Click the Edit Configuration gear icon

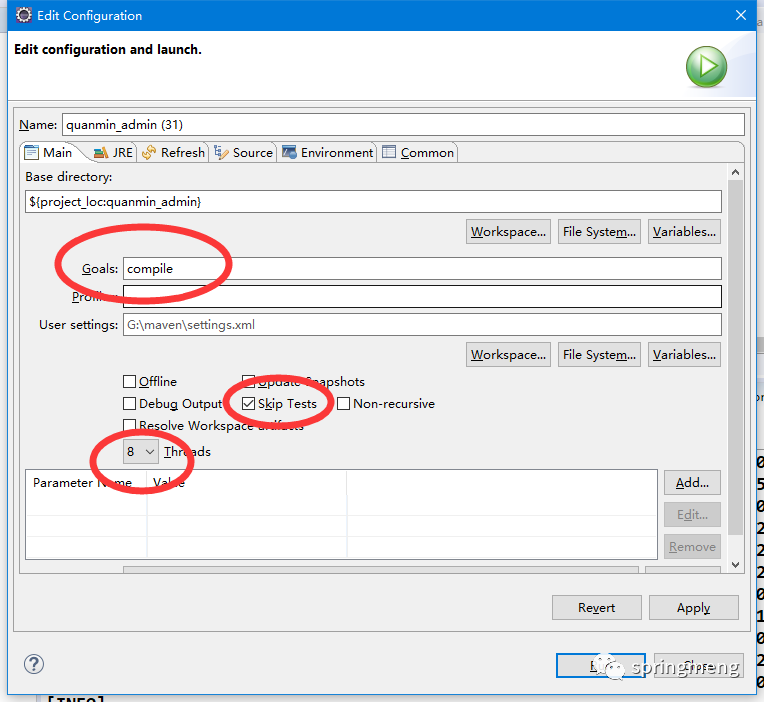23,15
